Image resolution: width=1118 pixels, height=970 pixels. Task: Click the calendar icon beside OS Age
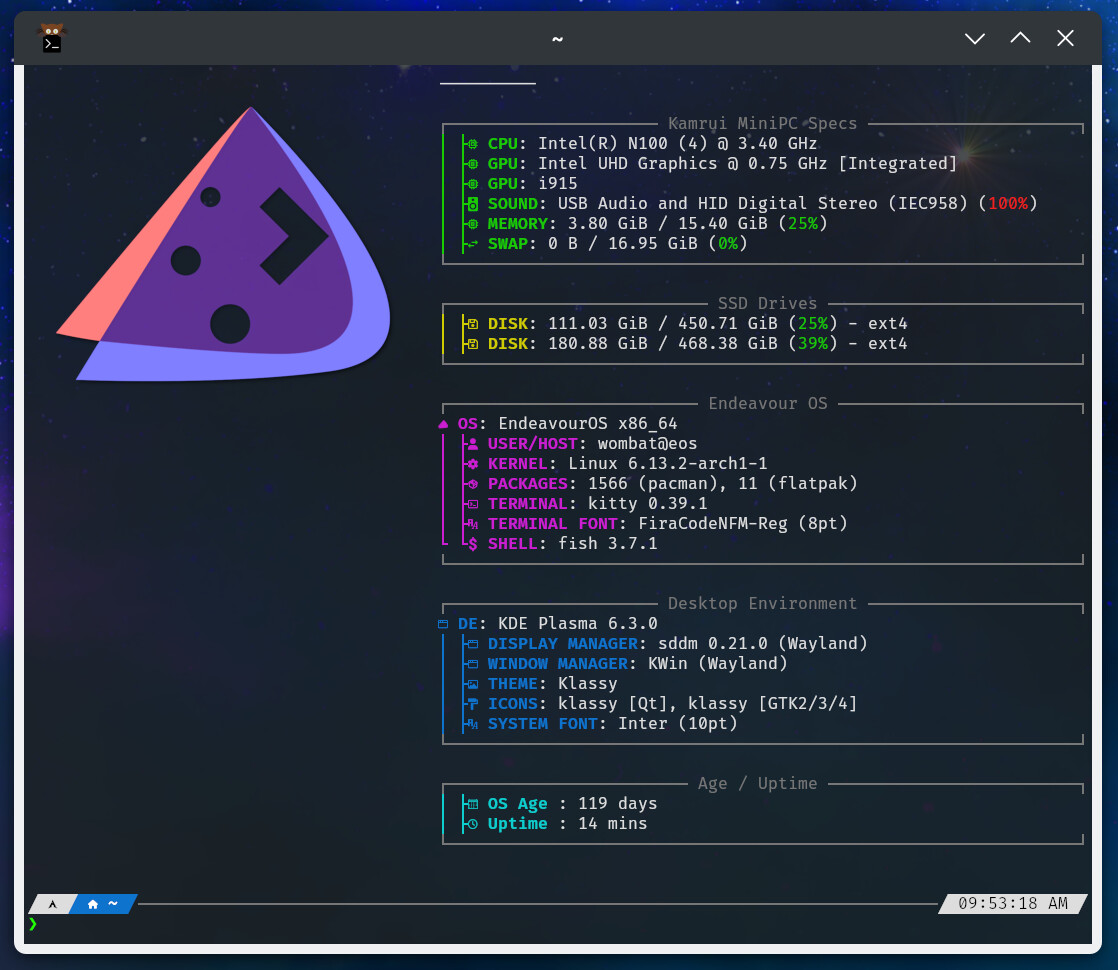[x=473, y=804]
